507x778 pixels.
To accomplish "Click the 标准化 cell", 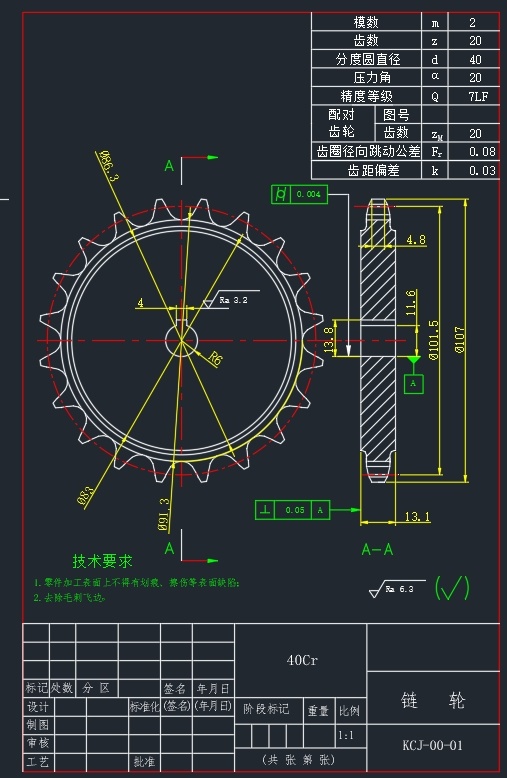I will (144, 707).
